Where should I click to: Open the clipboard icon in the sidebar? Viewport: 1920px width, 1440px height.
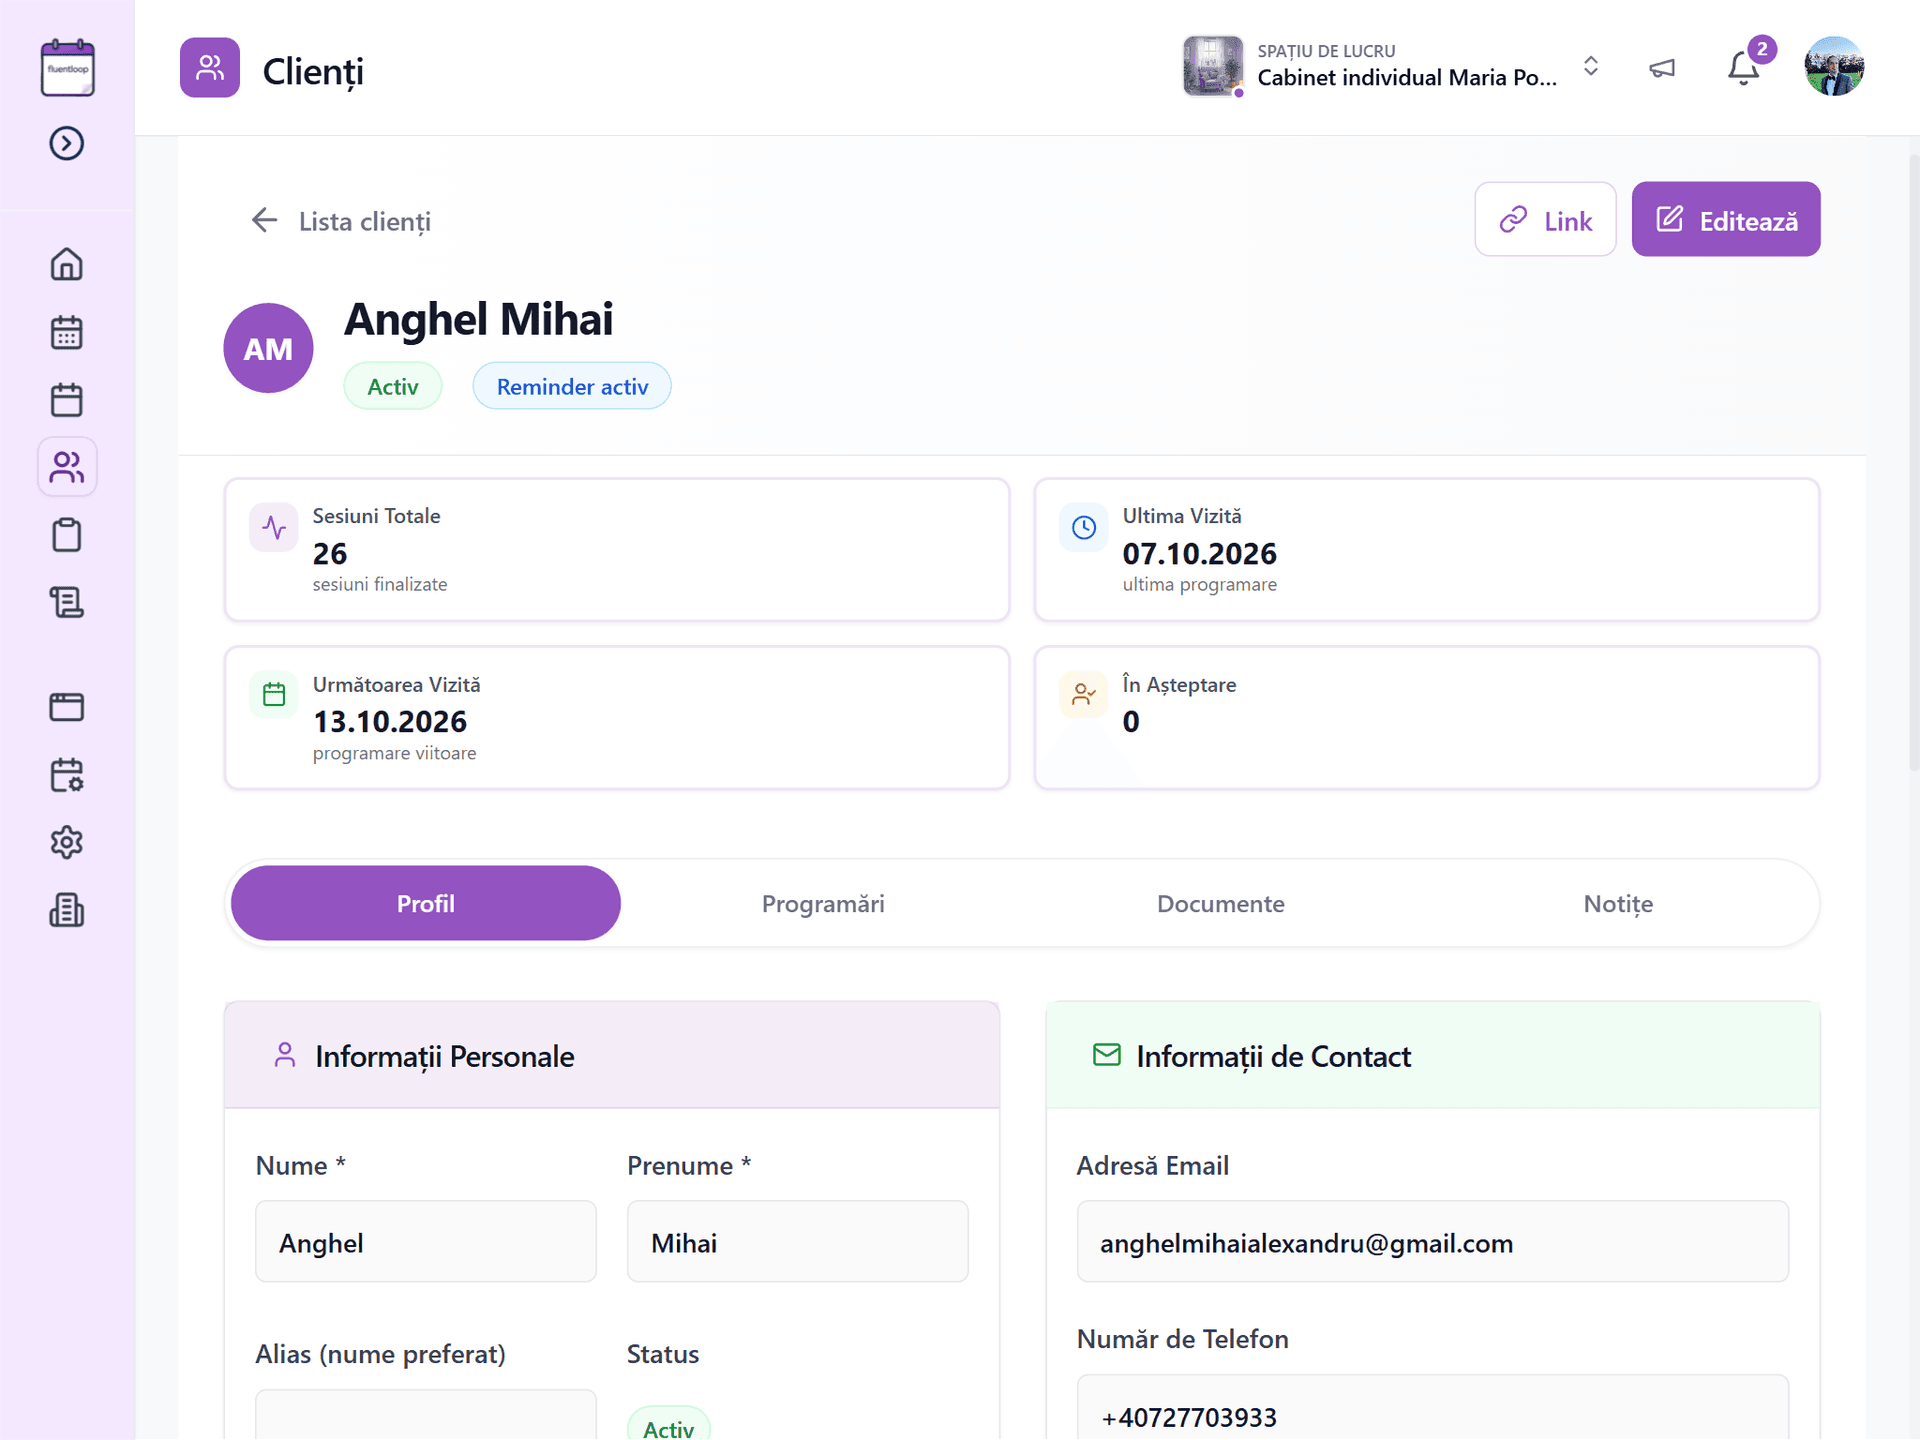[x=67, y=535]
